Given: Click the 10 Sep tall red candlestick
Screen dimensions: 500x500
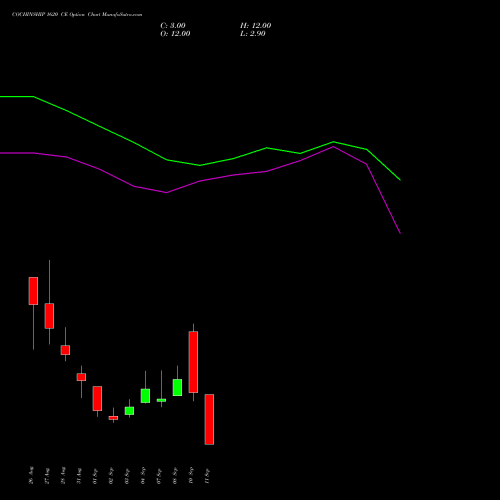Looking at the screenshot, I should pos(193,362).
